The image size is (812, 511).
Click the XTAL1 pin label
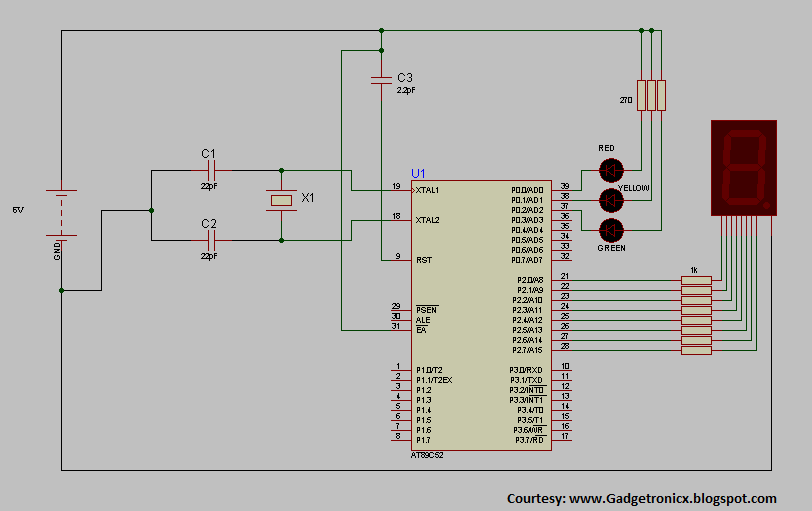(427, 190)
